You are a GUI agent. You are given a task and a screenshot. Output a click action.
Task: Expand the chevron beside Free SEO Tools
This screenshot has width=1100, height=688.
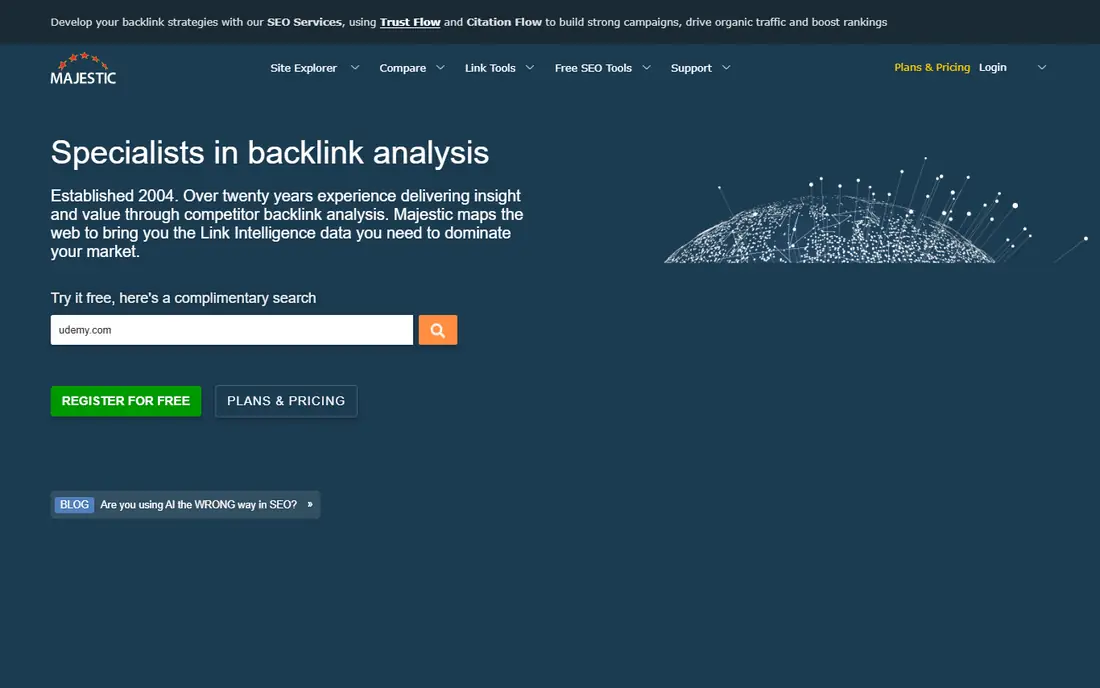pos(647,68)
